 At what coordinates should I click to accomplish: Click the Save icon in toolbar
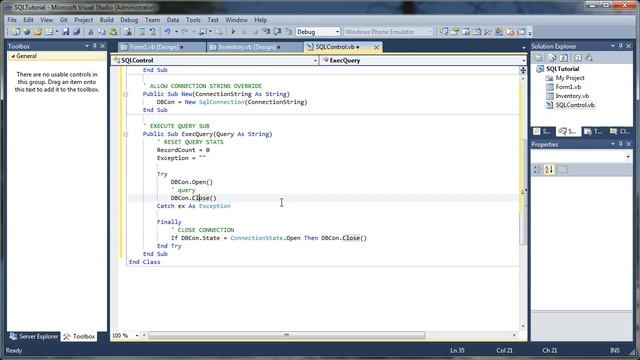pyautogui.click(x=65, y=32)
